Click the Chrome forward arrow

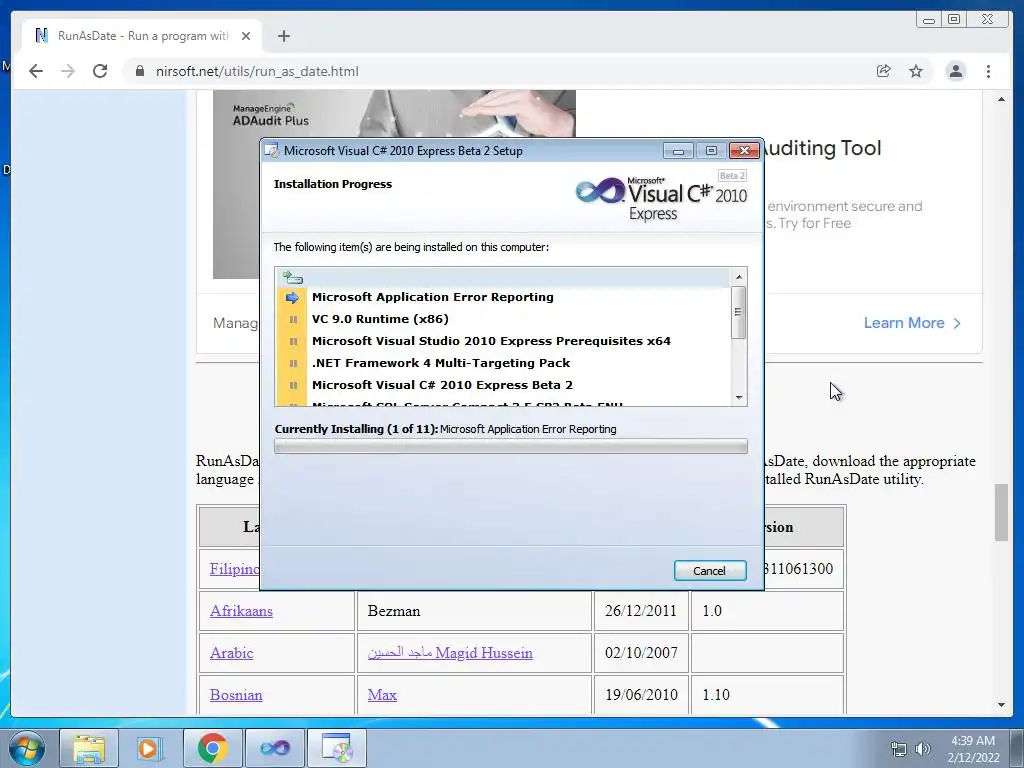(x=68, y=71)
